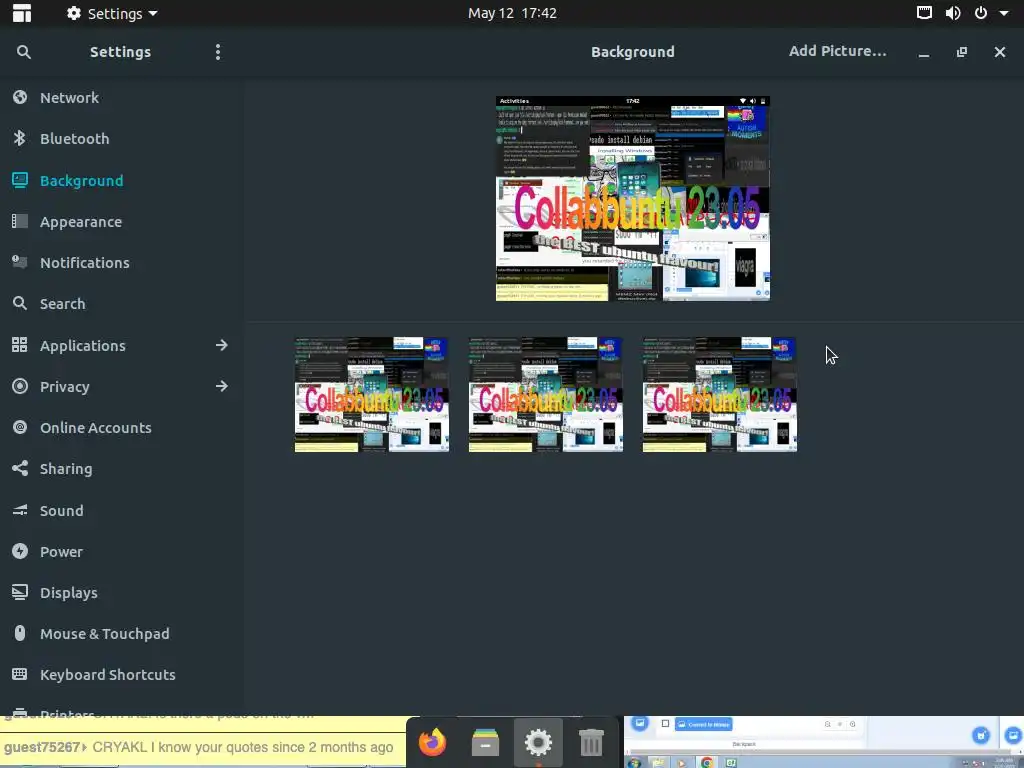Select the third wallpaper thumbnail
The height and width of the screenshot is (768, 1024).
tap(720, 394)
